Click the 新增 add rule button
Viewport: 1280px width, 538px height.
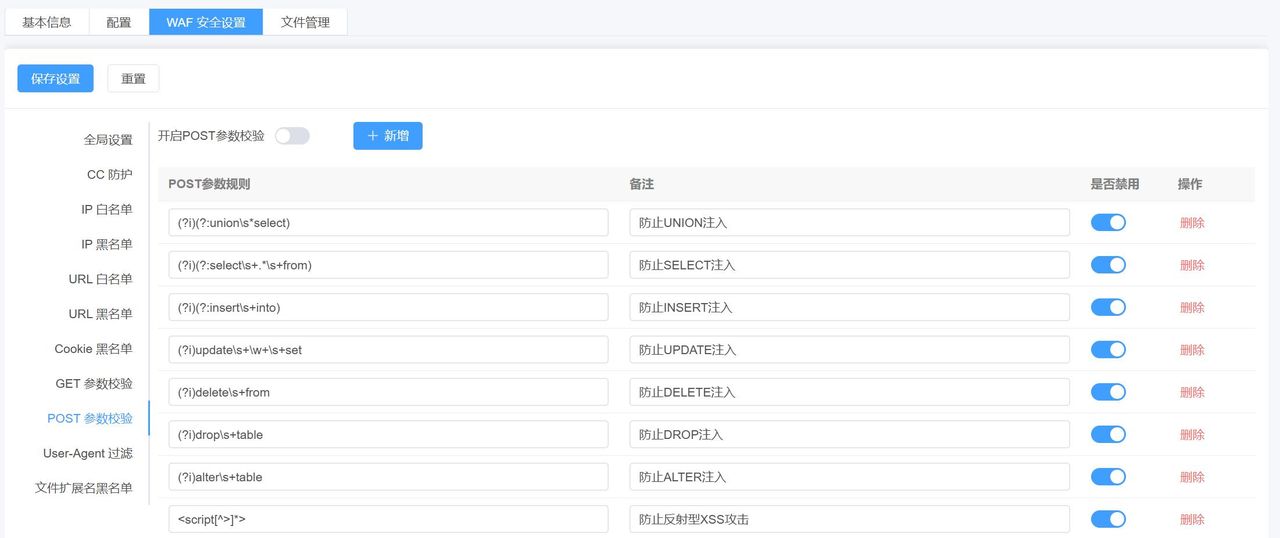click(387, 136)
